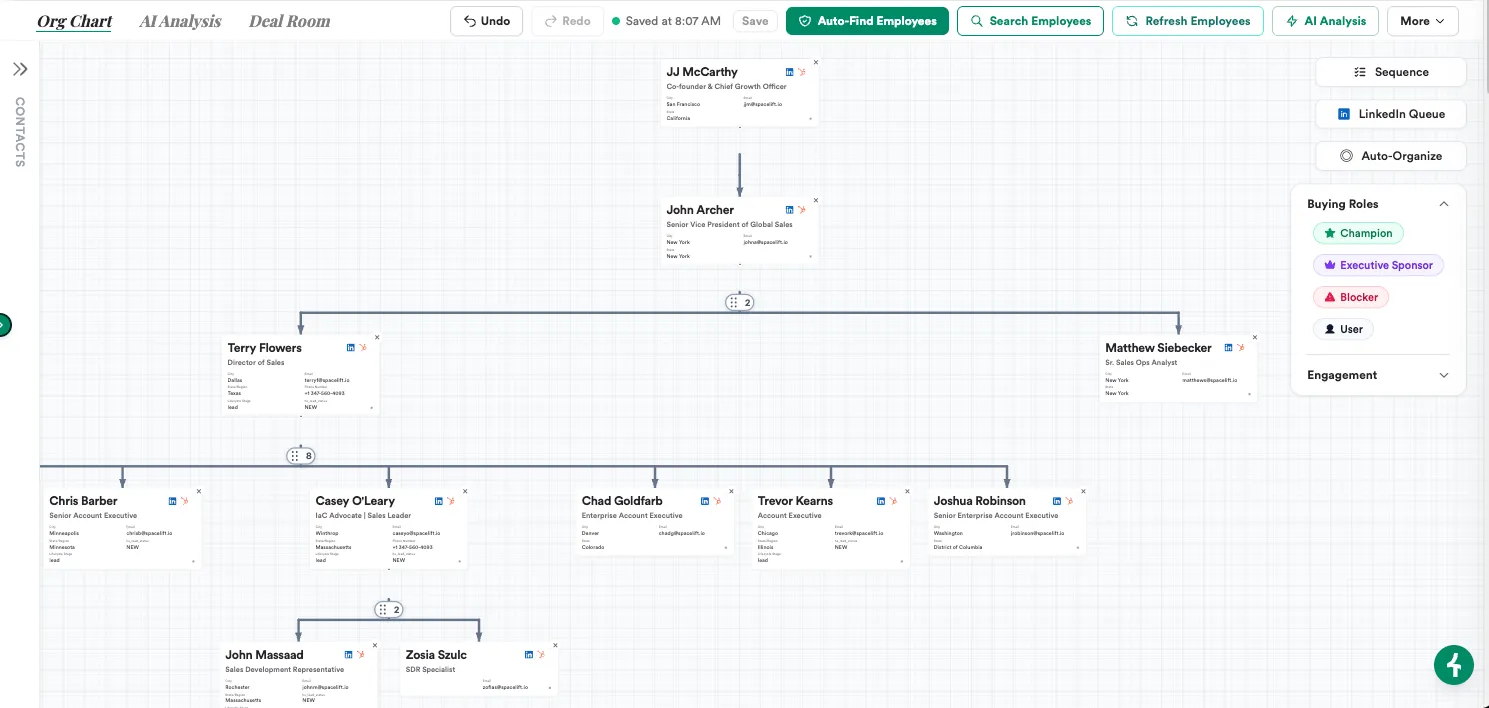Image resolution: width=1489 pixels, height=708 pixels.
Task: Click the Undo button
Action: click(486, 21)
